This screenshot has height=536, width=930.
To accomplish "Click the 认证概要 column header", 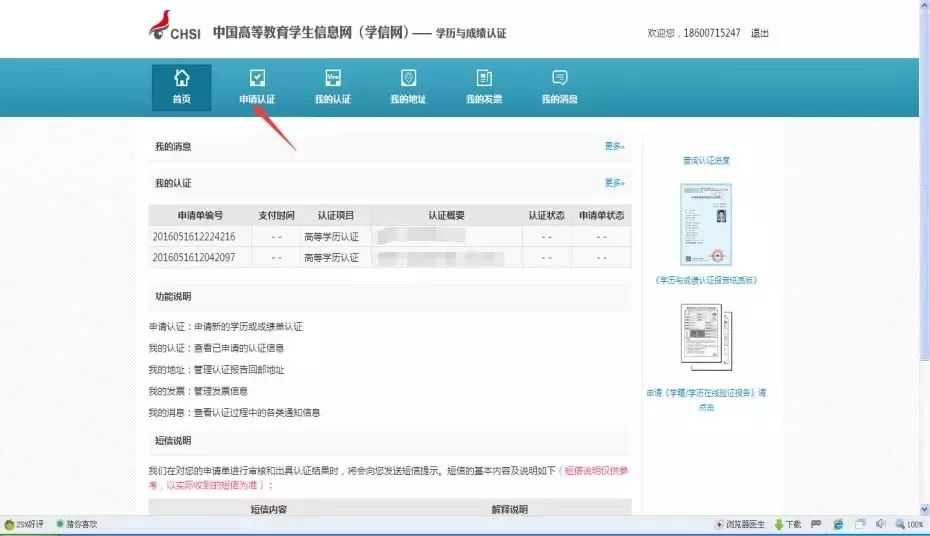I will point(447,215).
